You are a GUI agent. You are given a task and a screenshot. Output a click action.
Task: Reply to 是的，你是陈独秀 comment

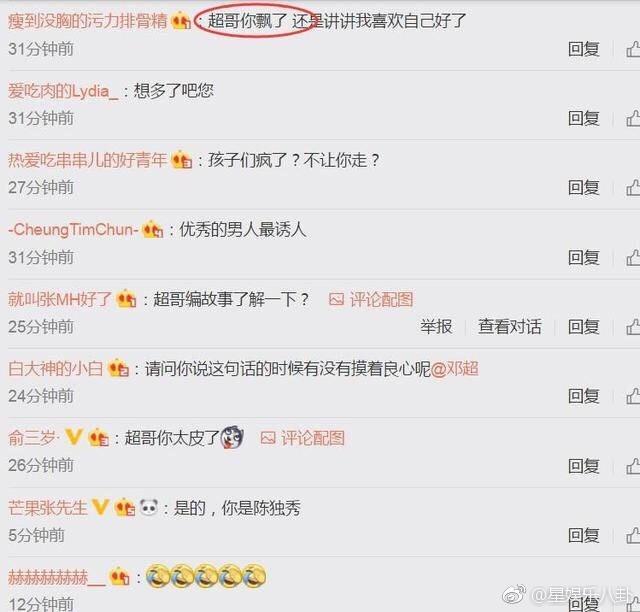584,535
